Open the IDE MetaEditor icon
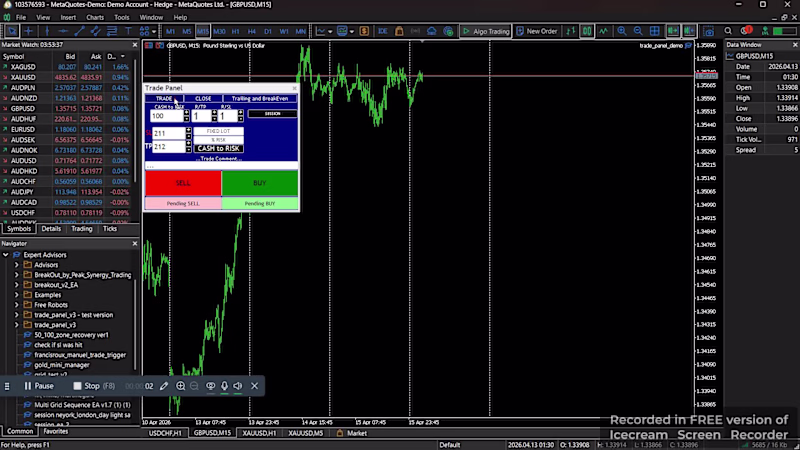 click(x=383, y=31)
